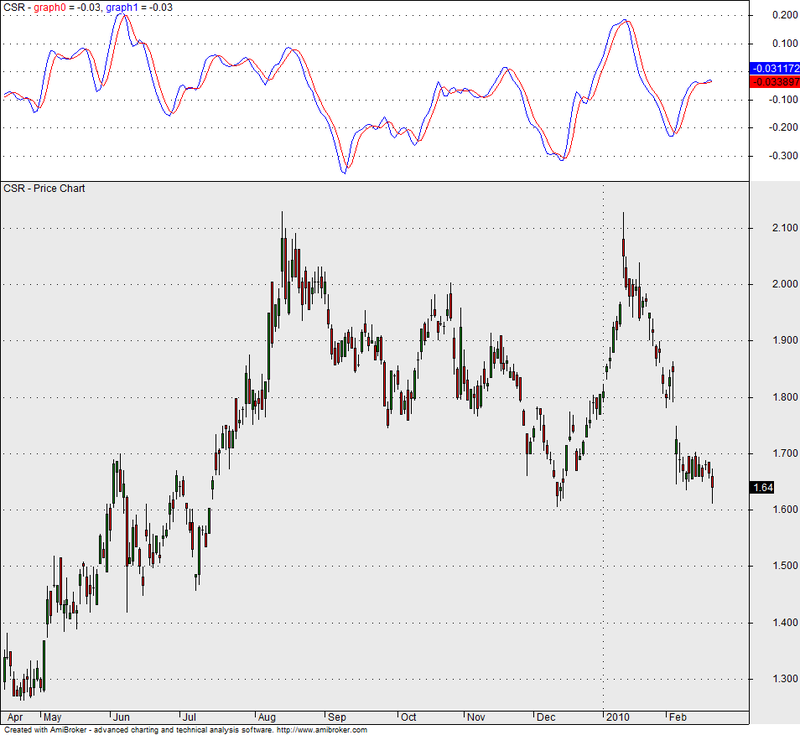Click the 'May' month label on time axis
Screen dimensions: 800x735
53,717
